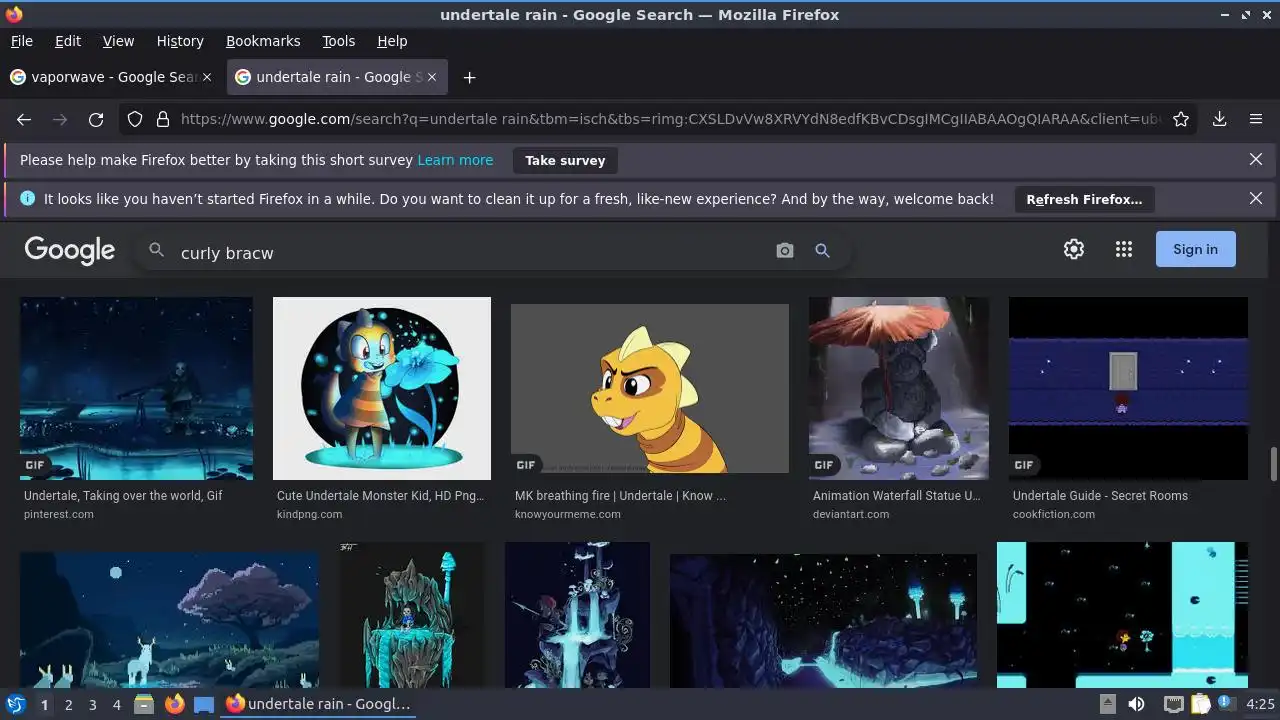Click the page vertical scrollbar thumb
Viewport: 1280px width, 720px height.
1273,464
